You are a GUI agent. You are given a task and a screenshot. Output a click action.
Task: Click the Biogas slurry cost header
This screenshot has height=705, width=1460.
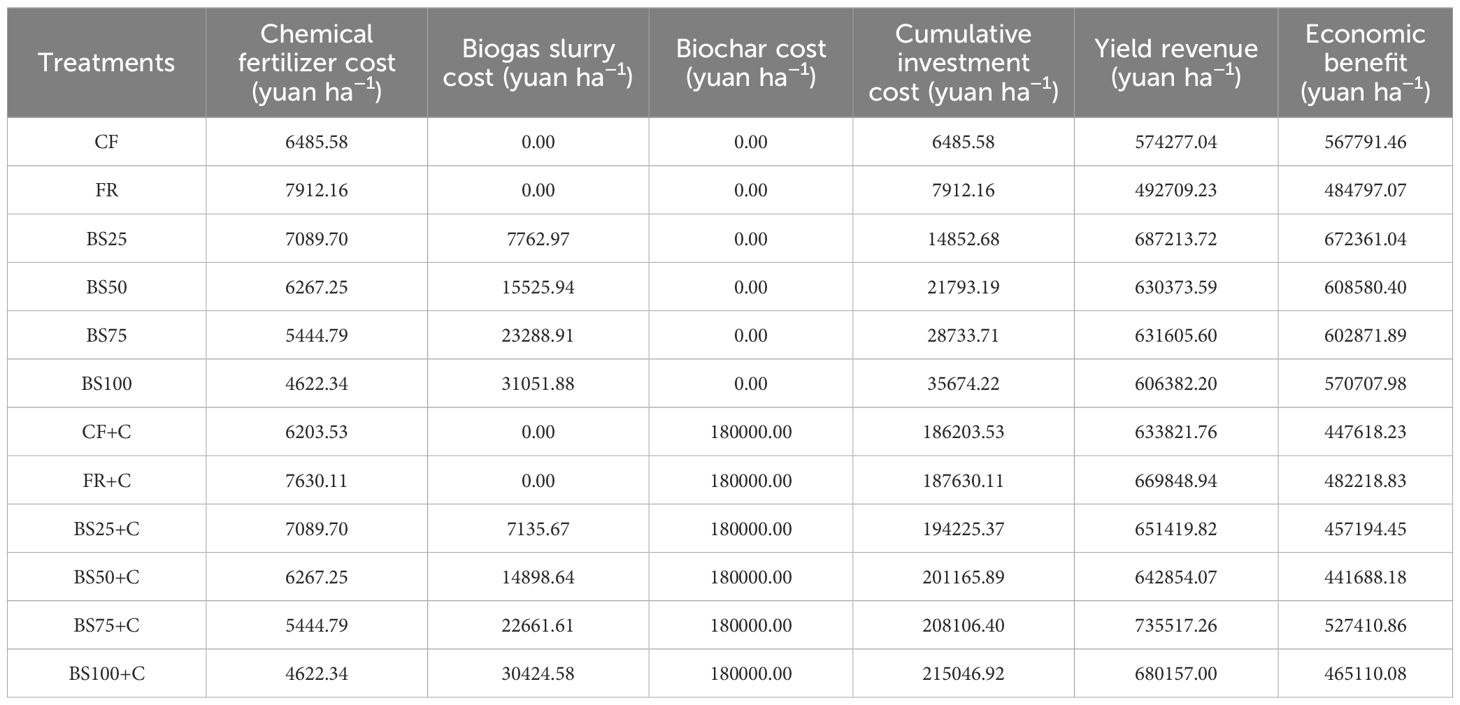pos(538,62)
